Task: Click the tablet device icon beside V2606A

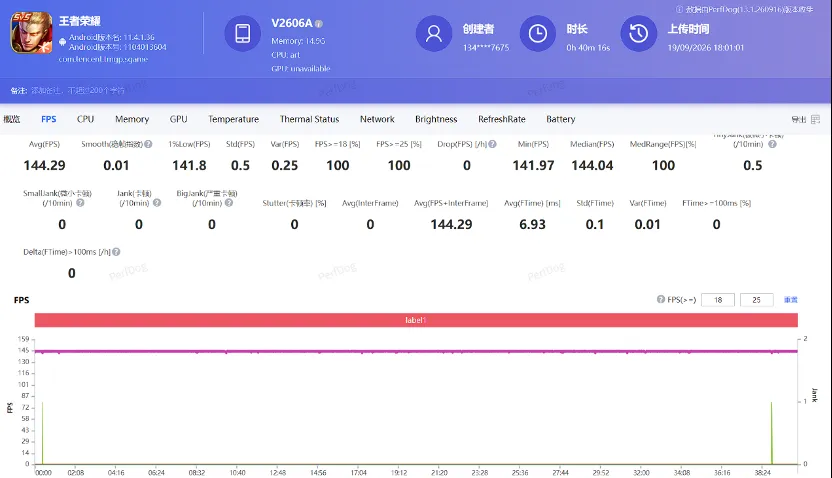Action: pos(242,33)
